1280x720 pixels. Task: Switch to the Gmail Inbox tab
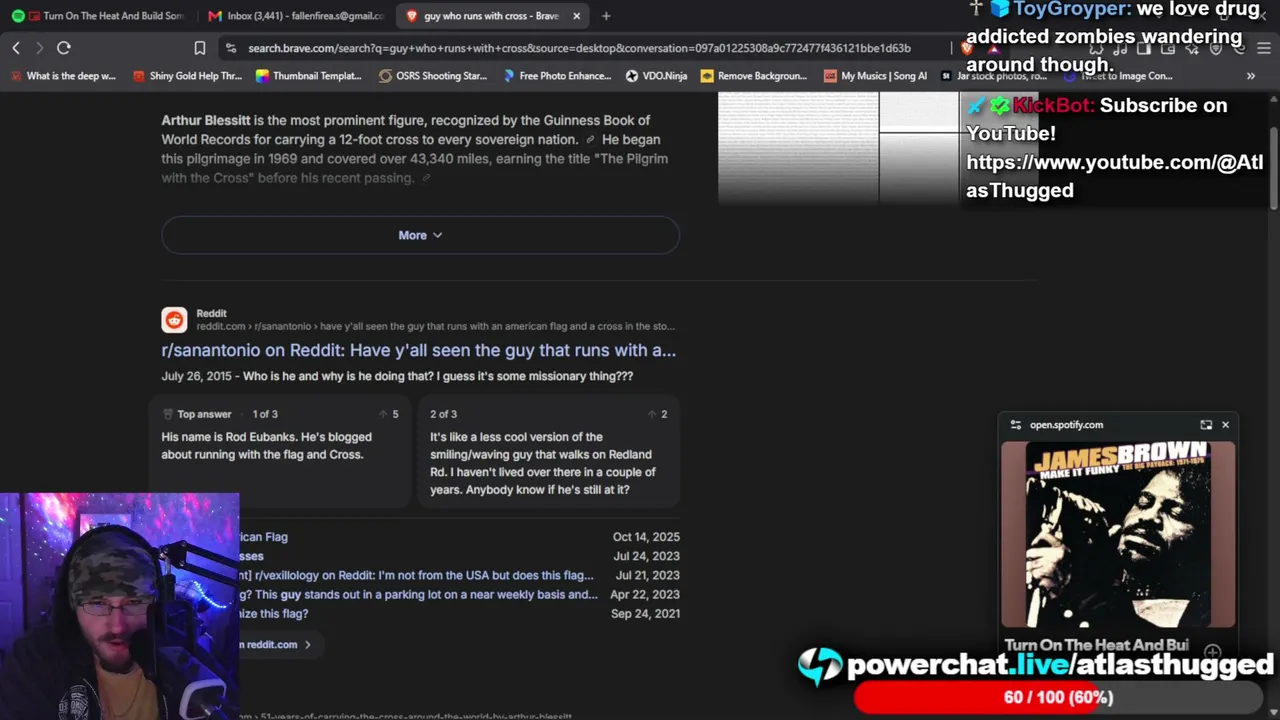(296, 16)
